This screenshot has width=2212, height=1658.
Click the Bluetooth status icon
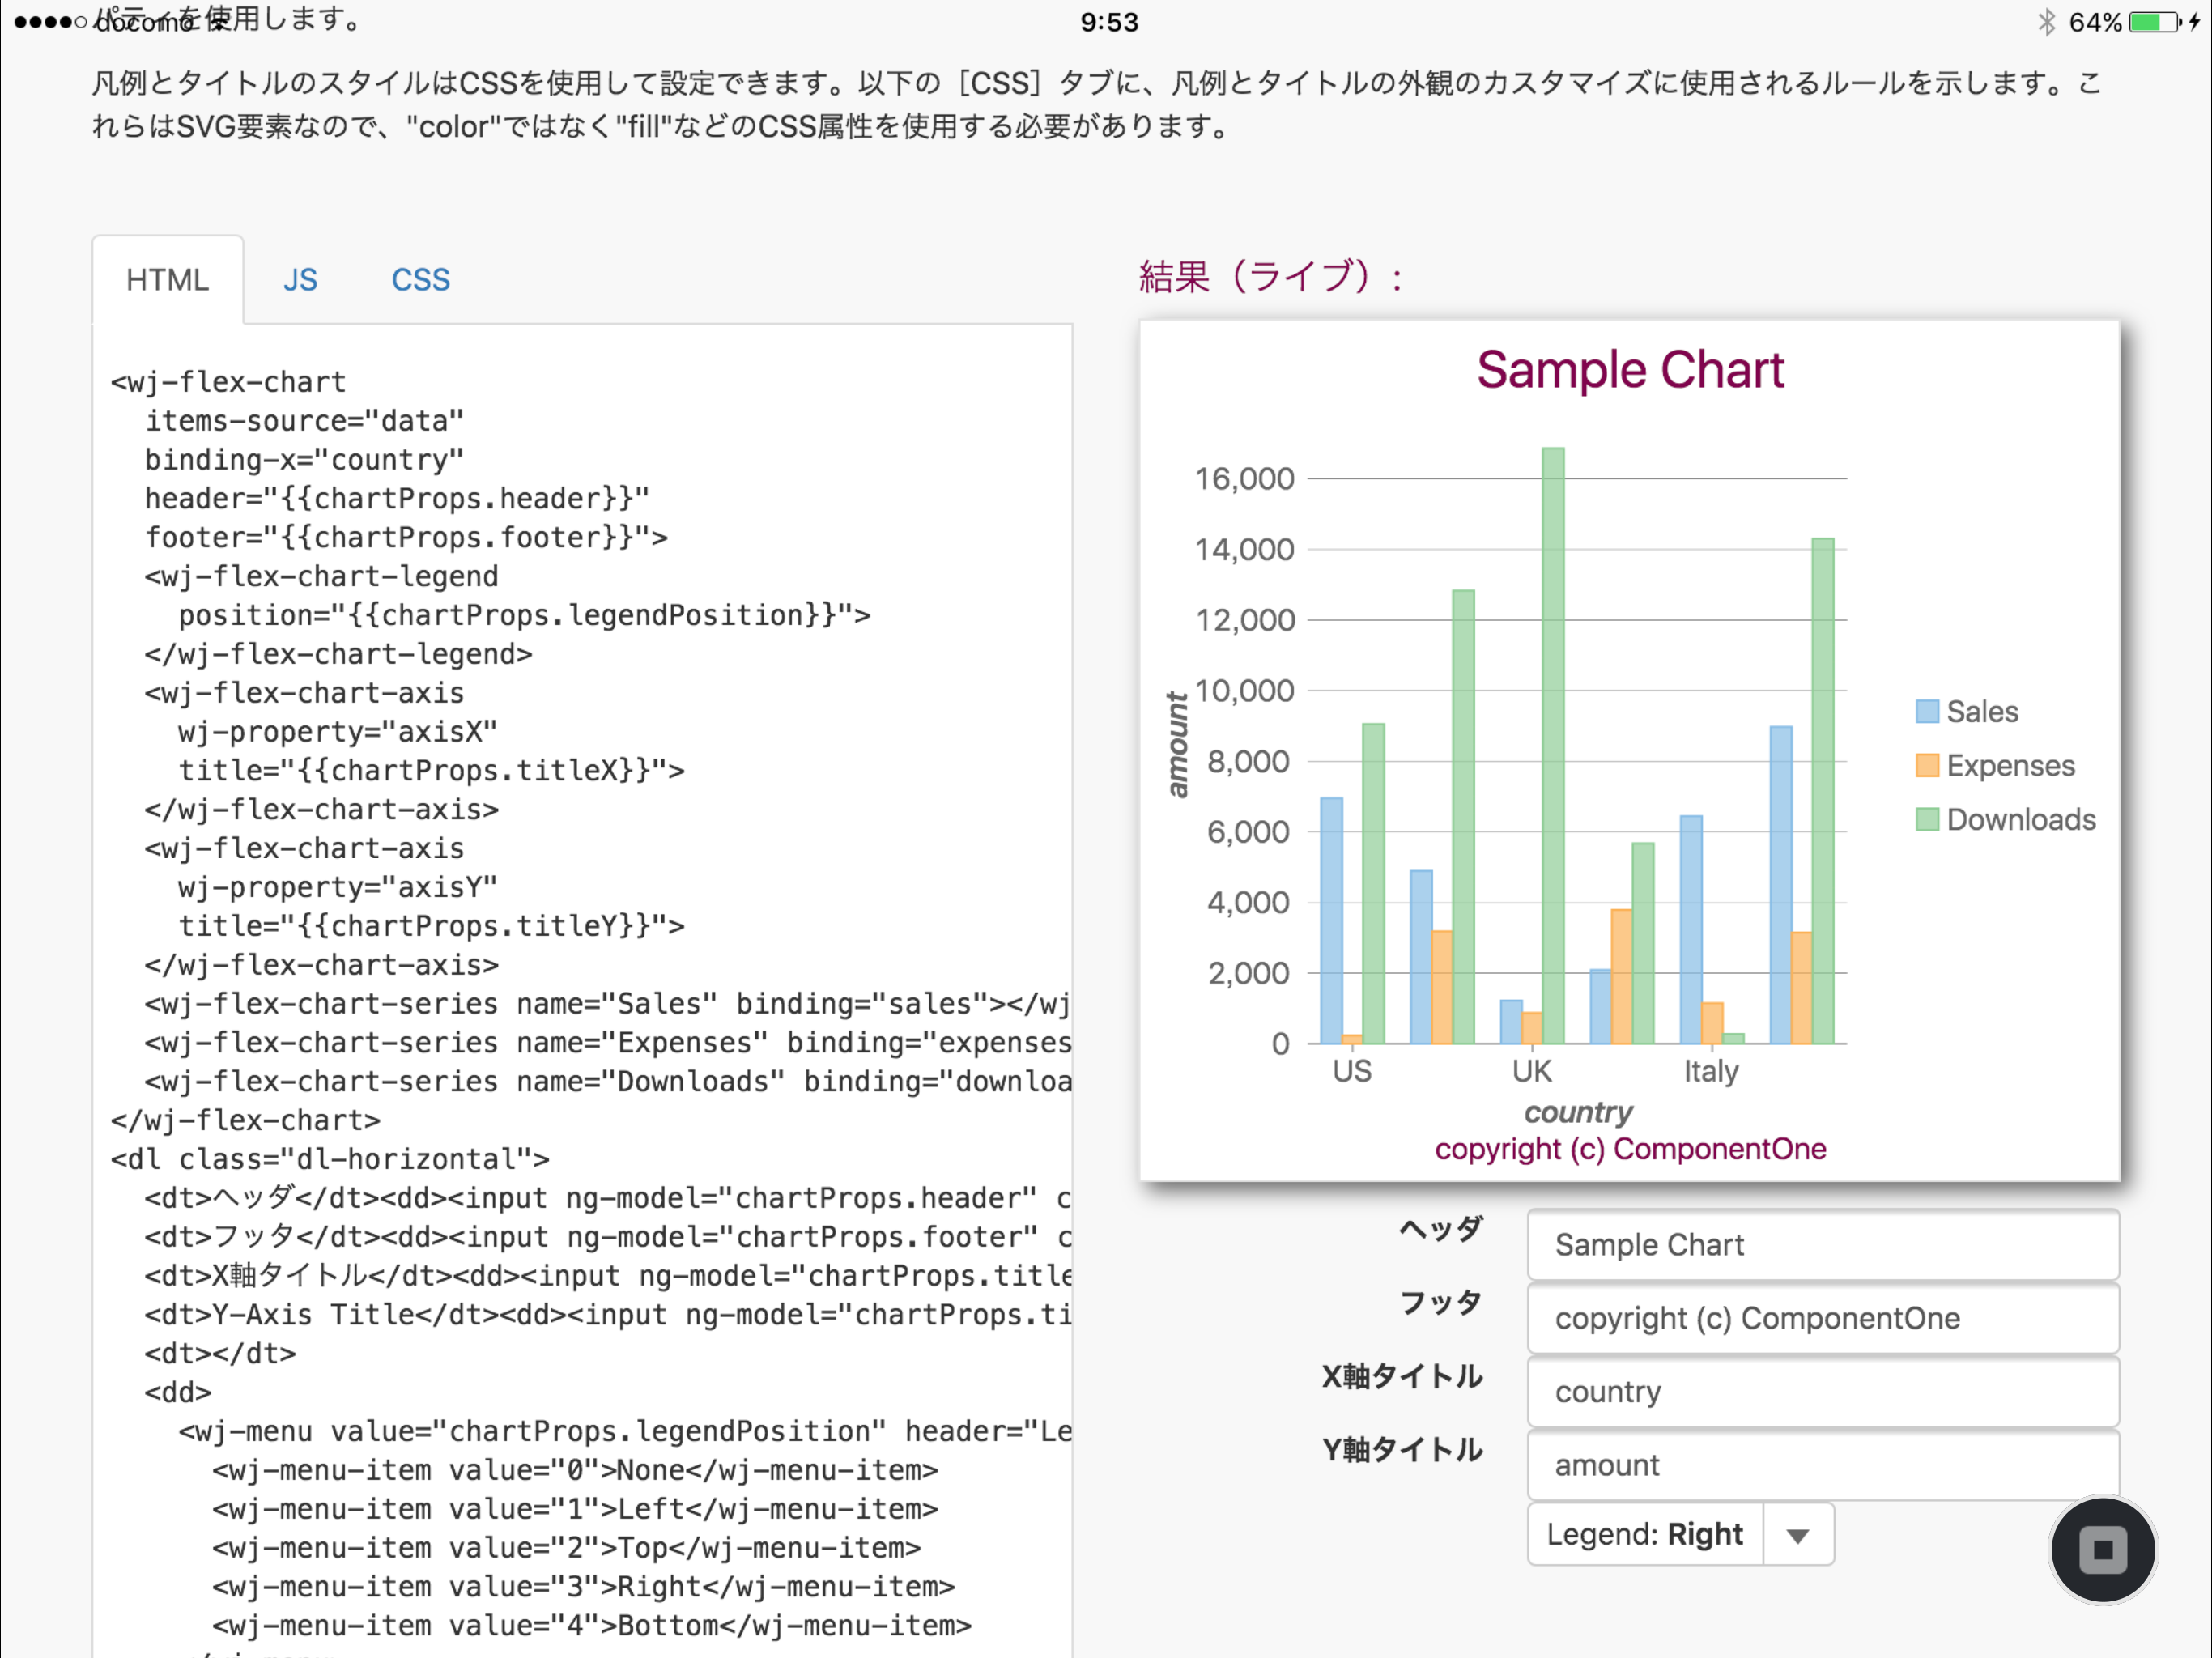pyautogui.click(x=2045, y=22)
